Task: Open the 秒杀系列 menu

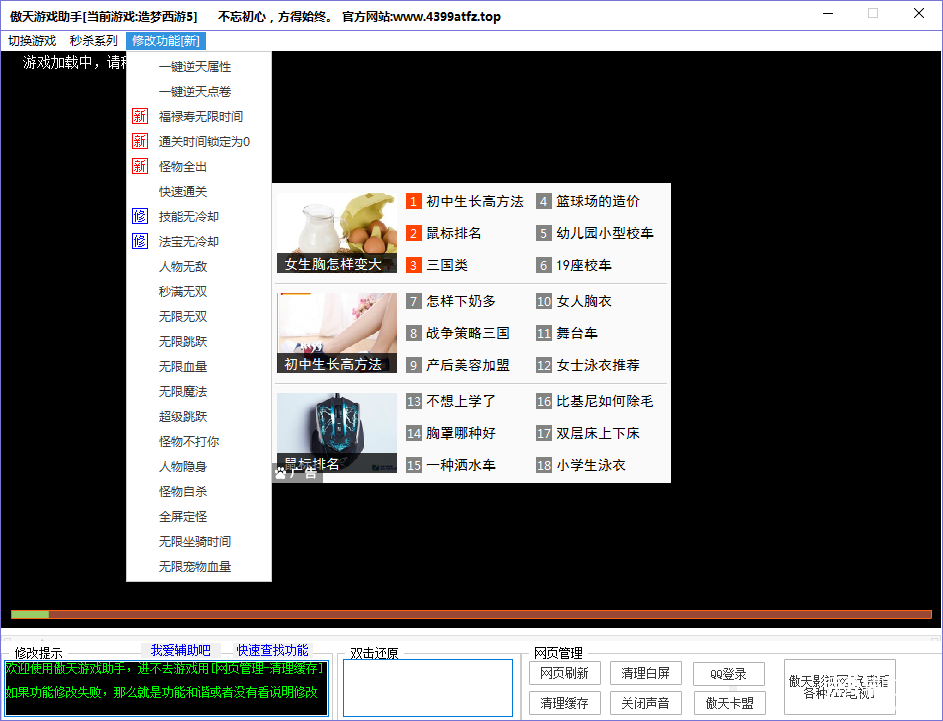Action: pos(93,41)
